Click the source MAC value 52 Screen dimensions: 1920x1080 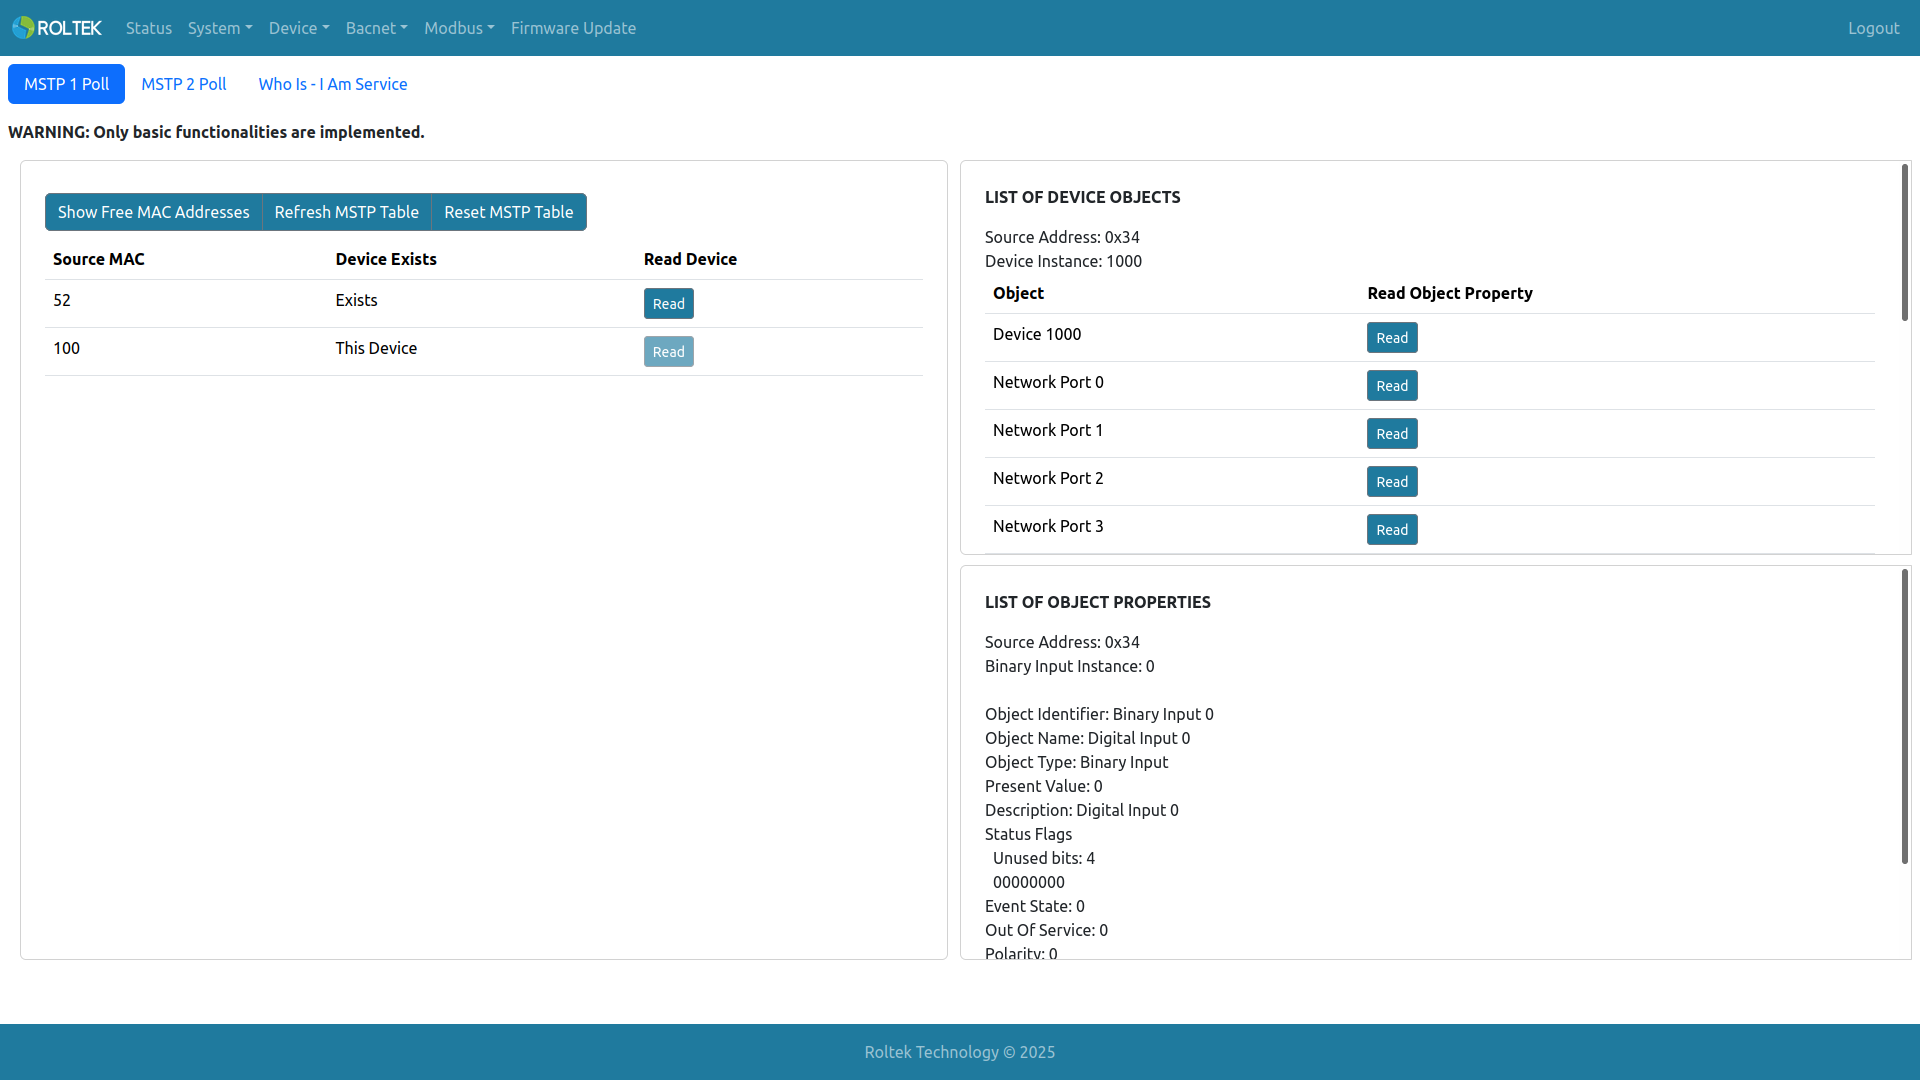(62, 300)
